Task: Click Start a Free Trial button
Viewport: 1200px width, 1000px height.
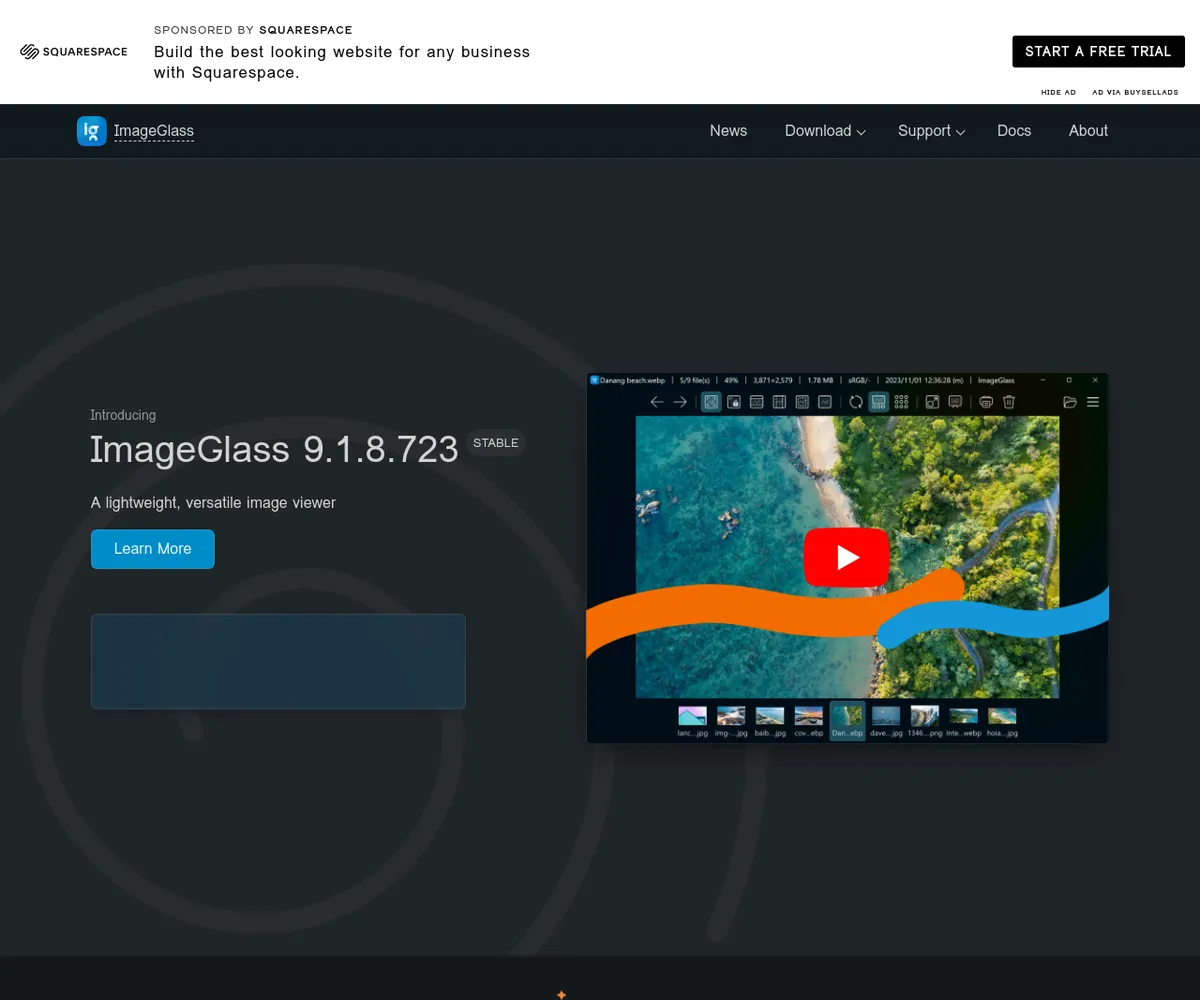Action: click(1098, 52)
